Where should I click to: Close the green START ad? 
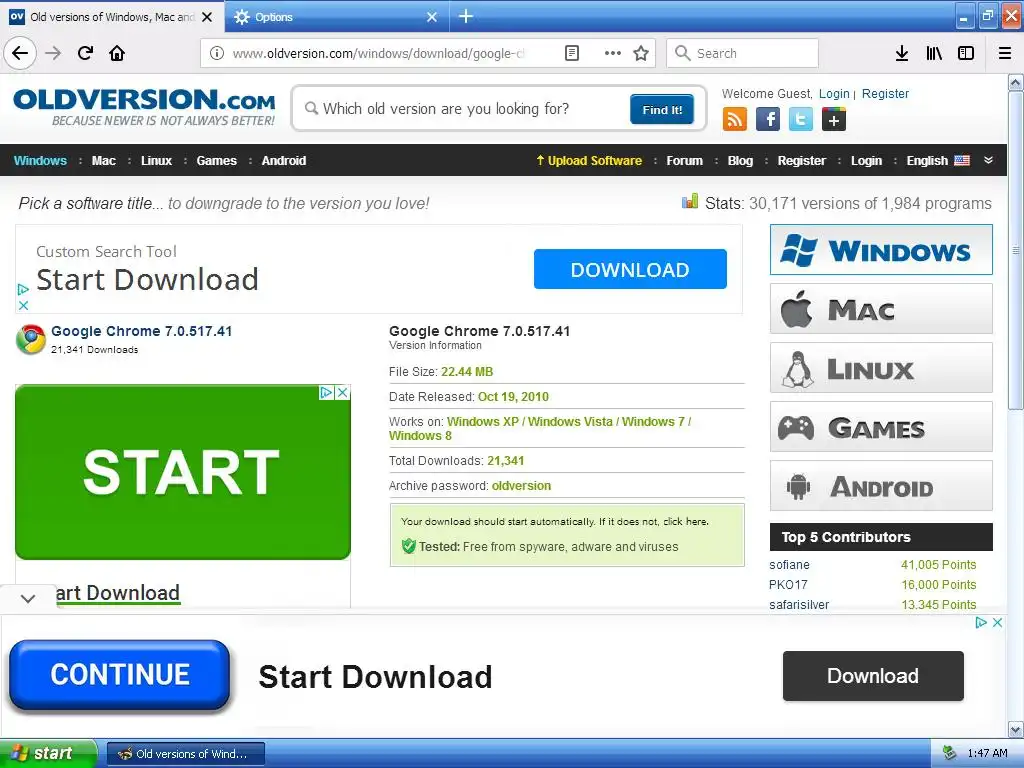(x=342, y=392)
